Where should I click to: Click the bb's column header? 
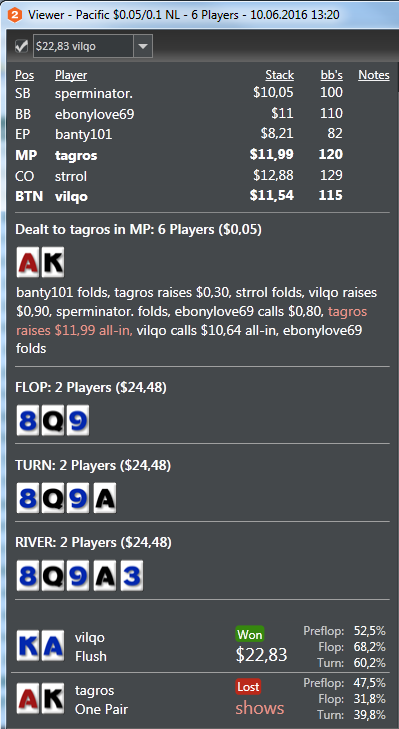tap(332, 75)
